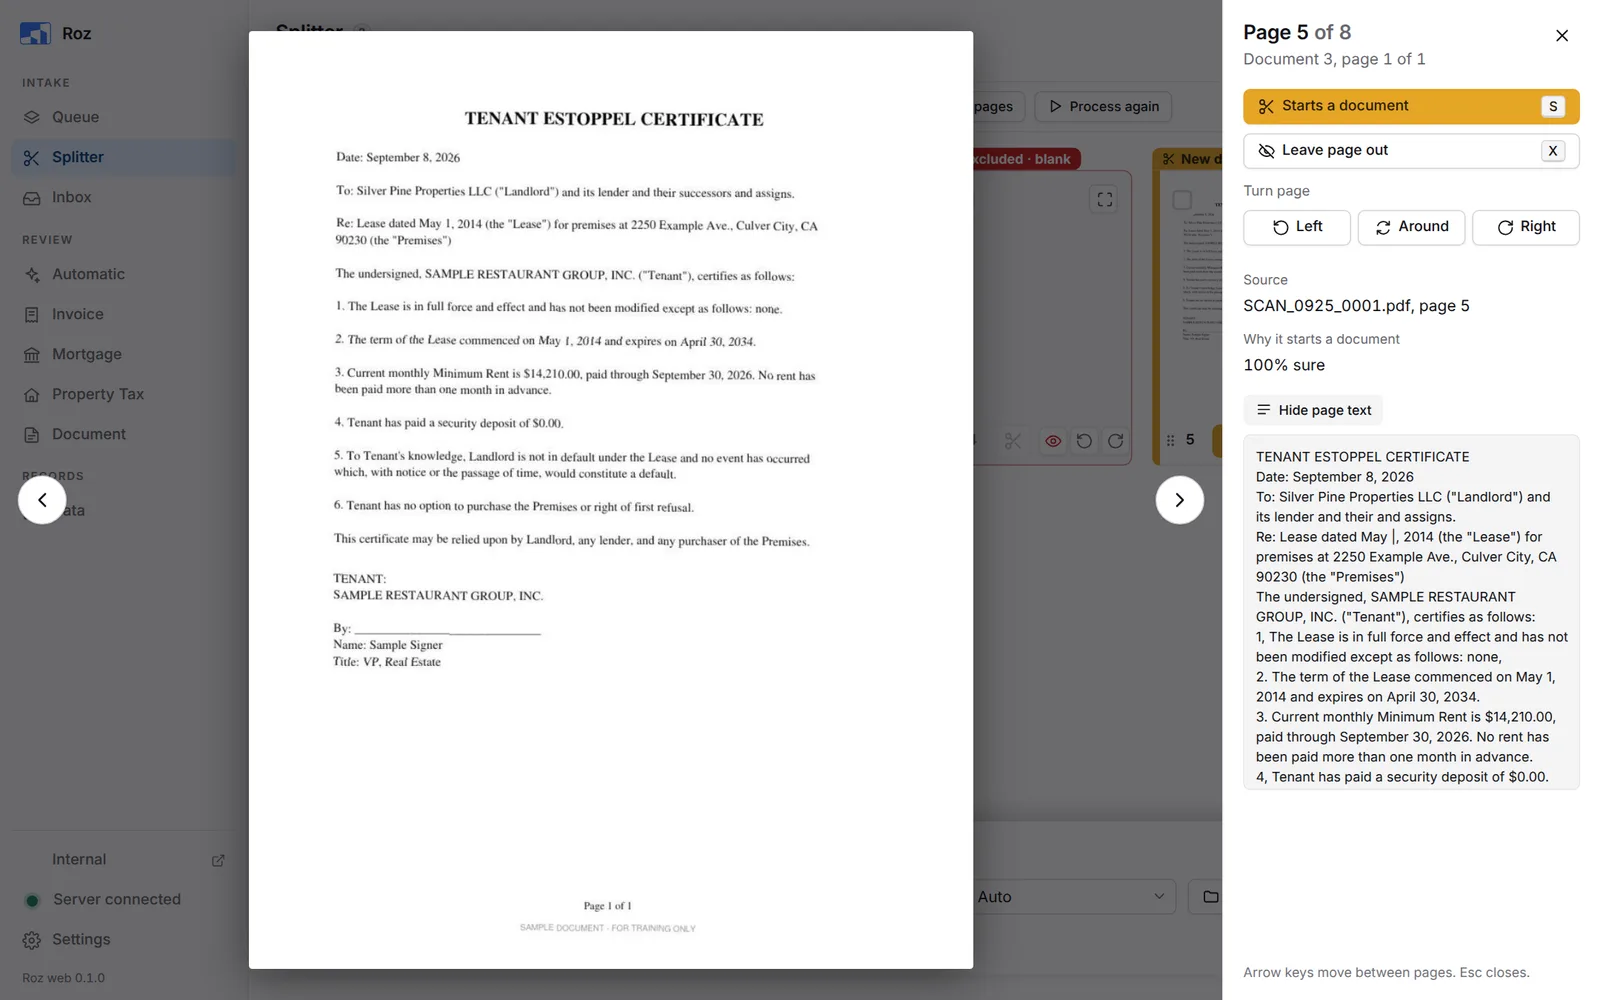
Task: Turn page Right
Action: tap(1526, 227)
